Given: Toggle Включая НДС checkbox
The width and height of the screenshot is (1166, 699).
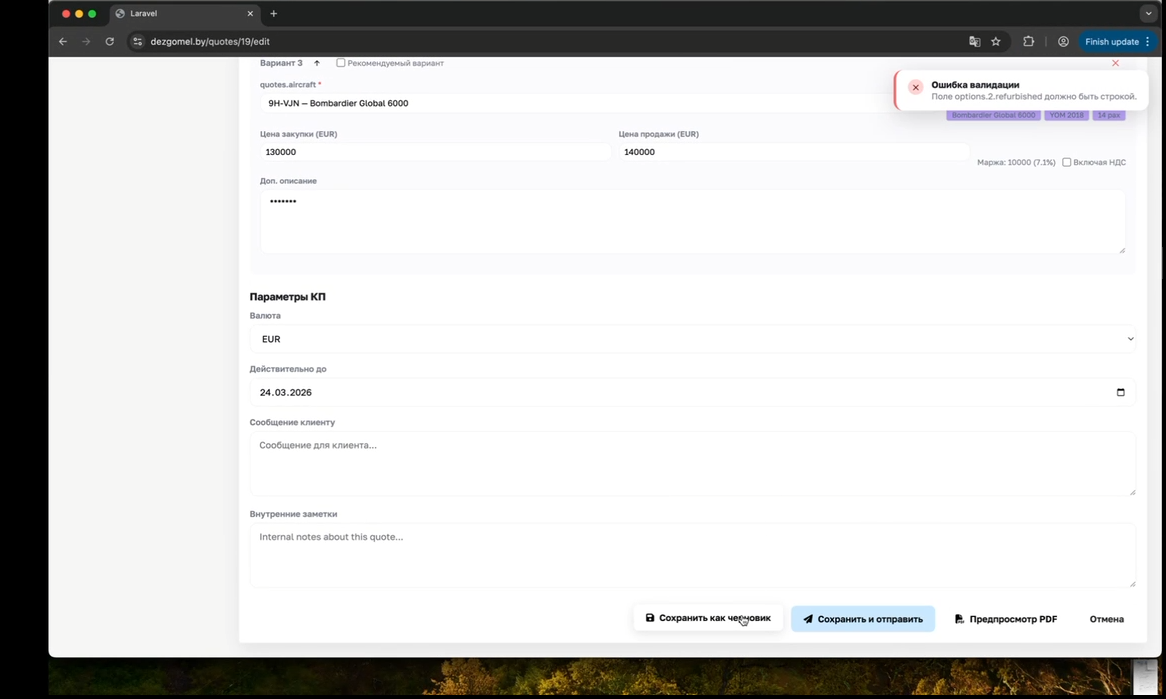Looking at the screenshot, I should pos(1066,162).
